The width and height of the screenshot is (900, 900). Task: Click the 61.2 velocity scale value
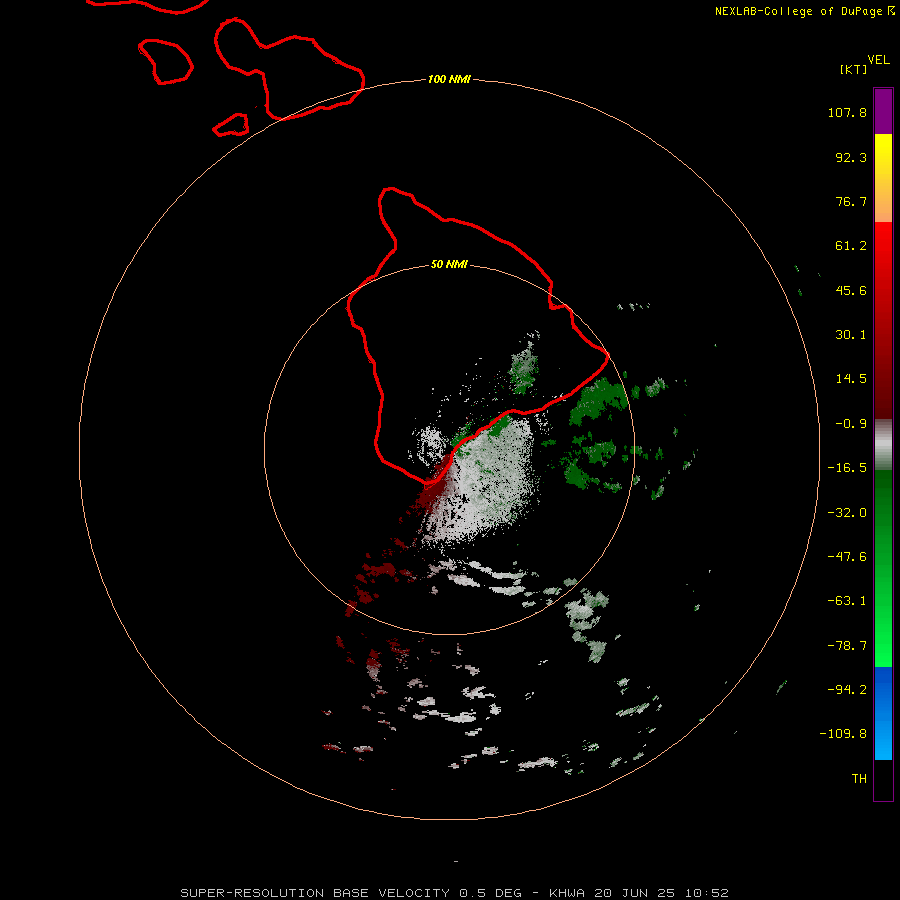tap(851, 246)
